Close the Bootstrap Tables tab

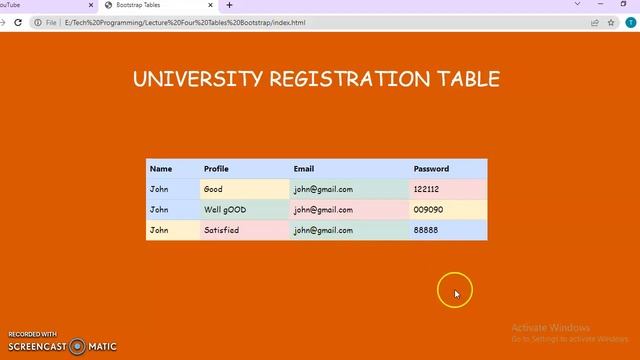(210, 5)
